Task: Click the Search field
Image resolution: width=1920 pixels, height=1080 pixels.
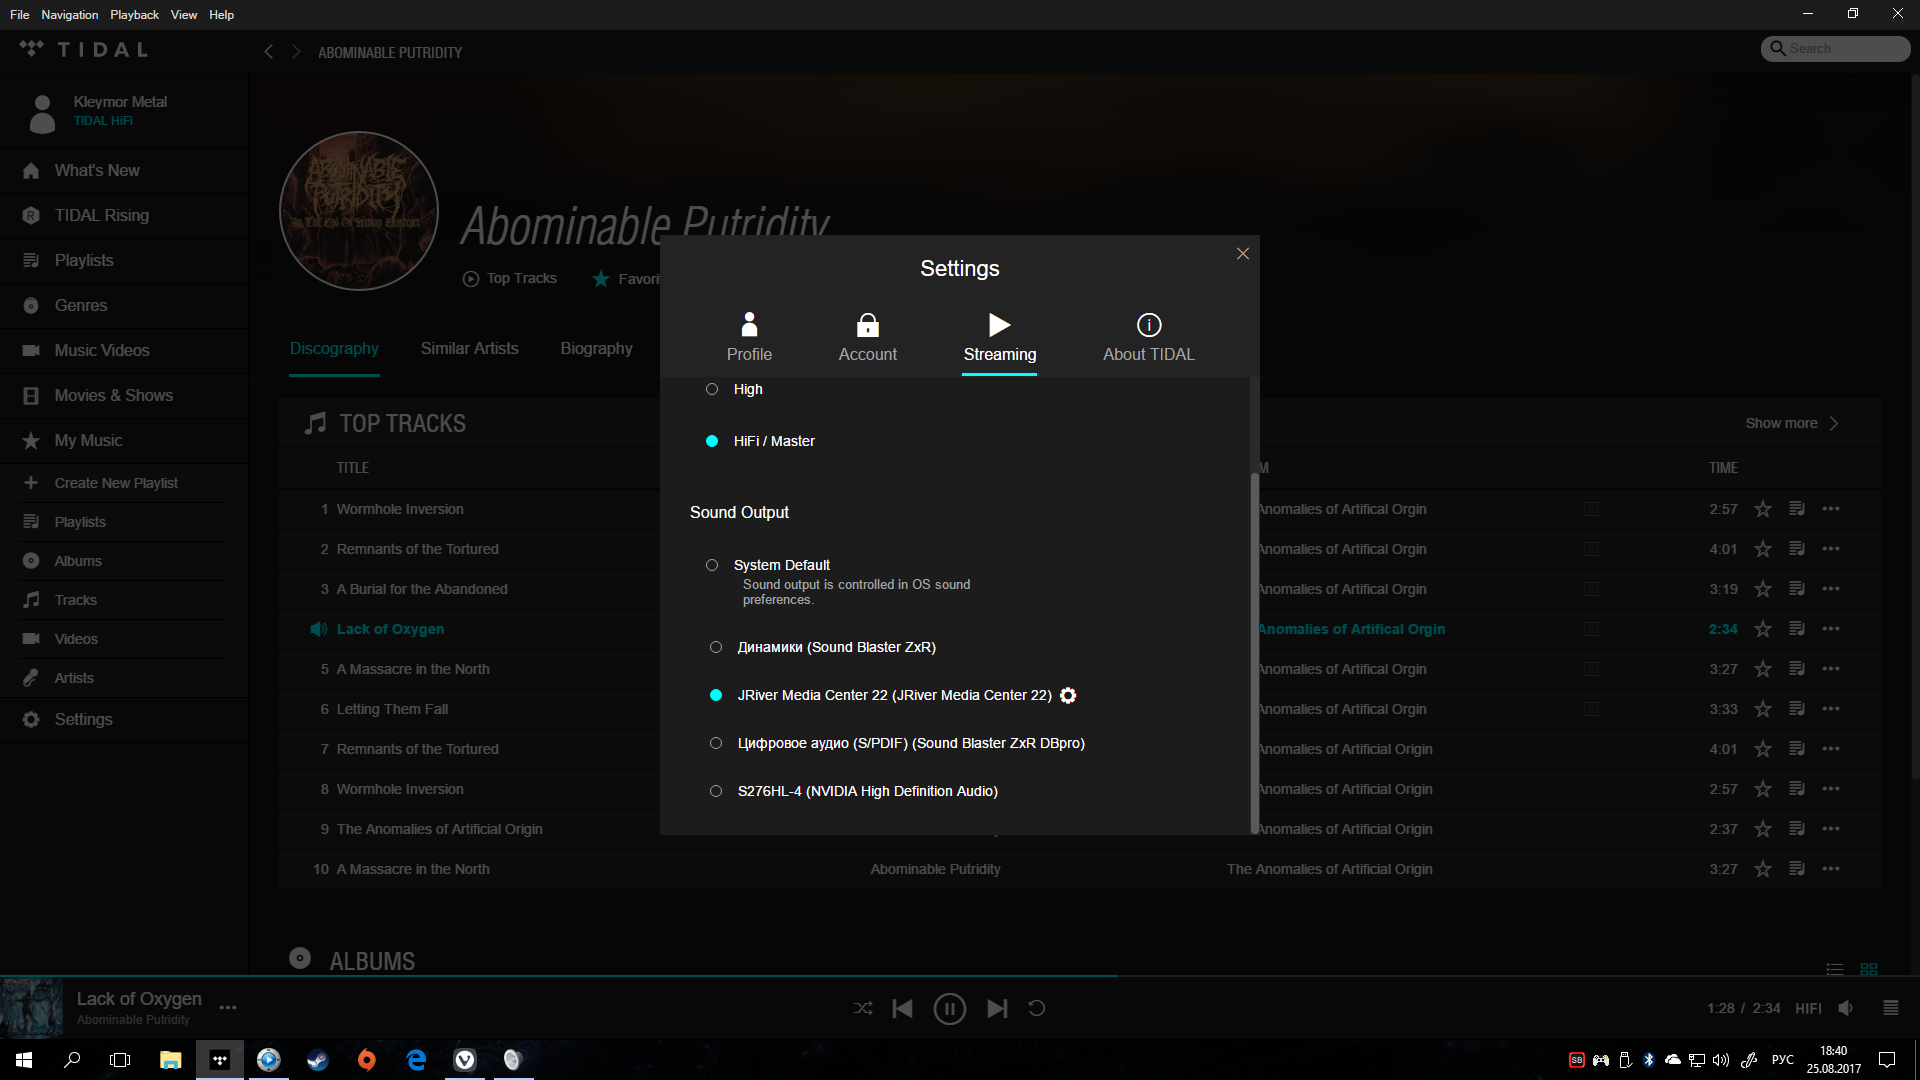Action: [1835, 48]
